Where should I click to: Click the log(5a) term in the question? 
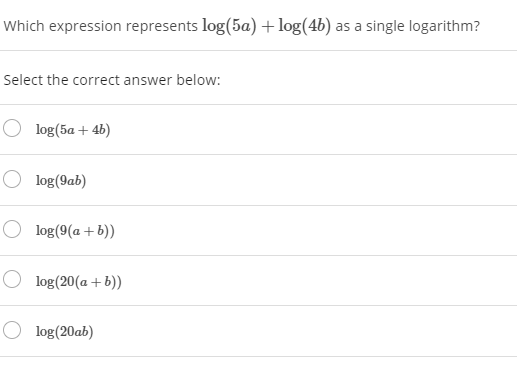(229, 26)
